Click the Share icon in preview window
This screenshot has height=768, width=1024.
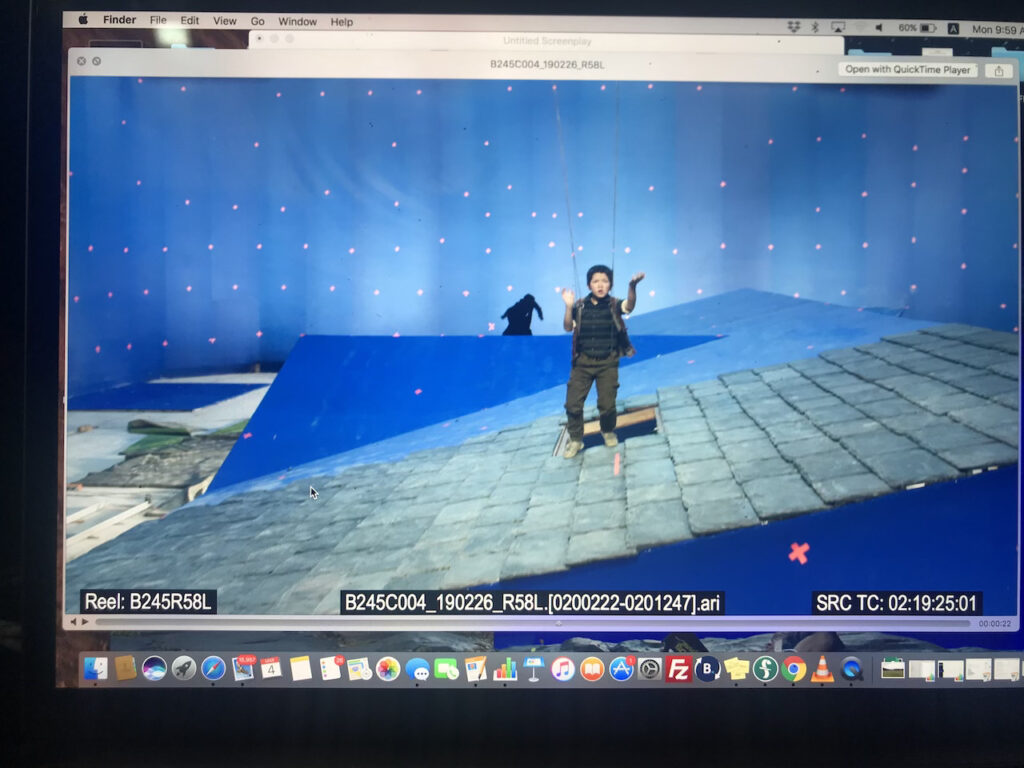[997, 70]
